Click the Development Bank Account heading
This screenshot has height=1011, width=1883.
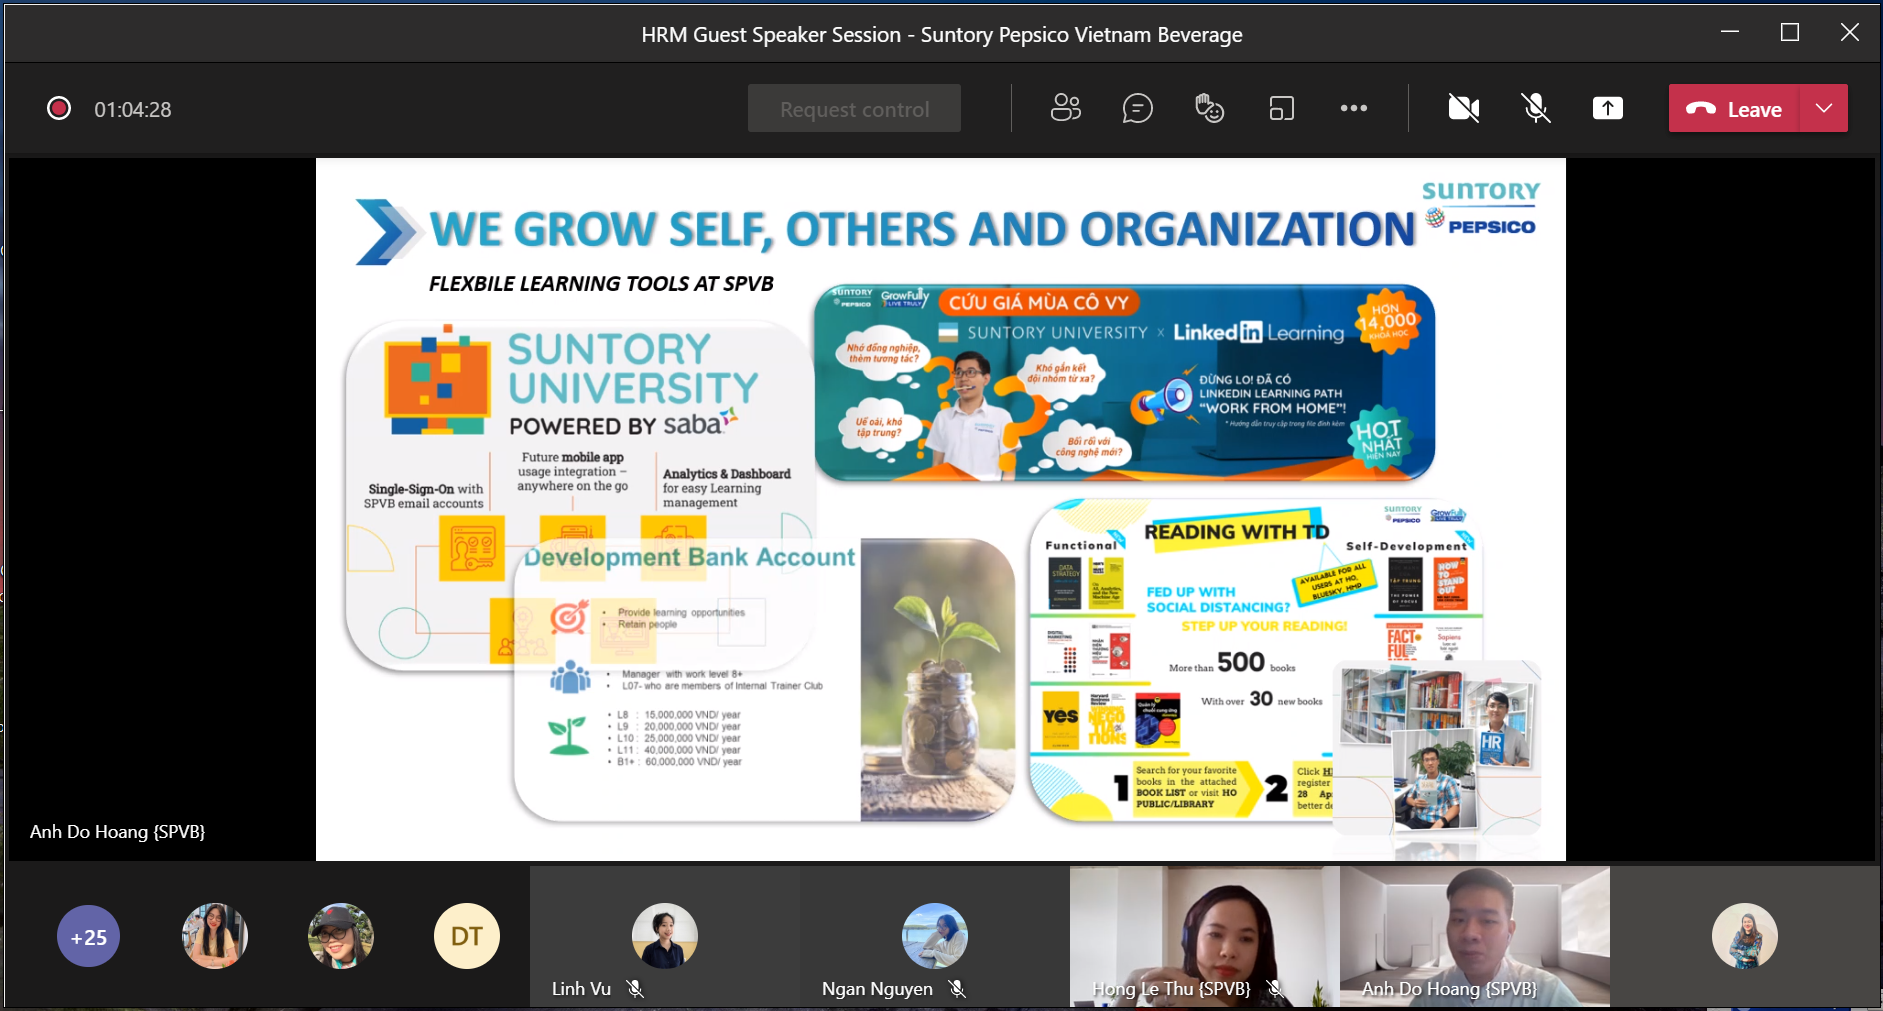point(690,557)
